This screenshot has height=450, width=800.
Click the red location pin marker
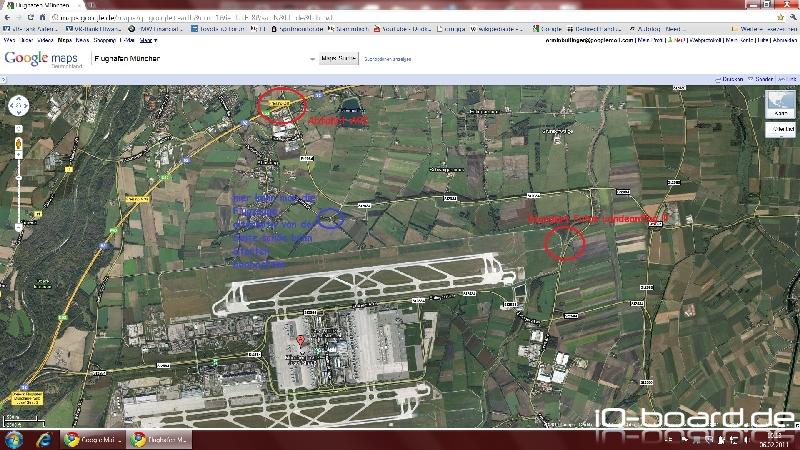pyautogui.click(x=301, y=342)
